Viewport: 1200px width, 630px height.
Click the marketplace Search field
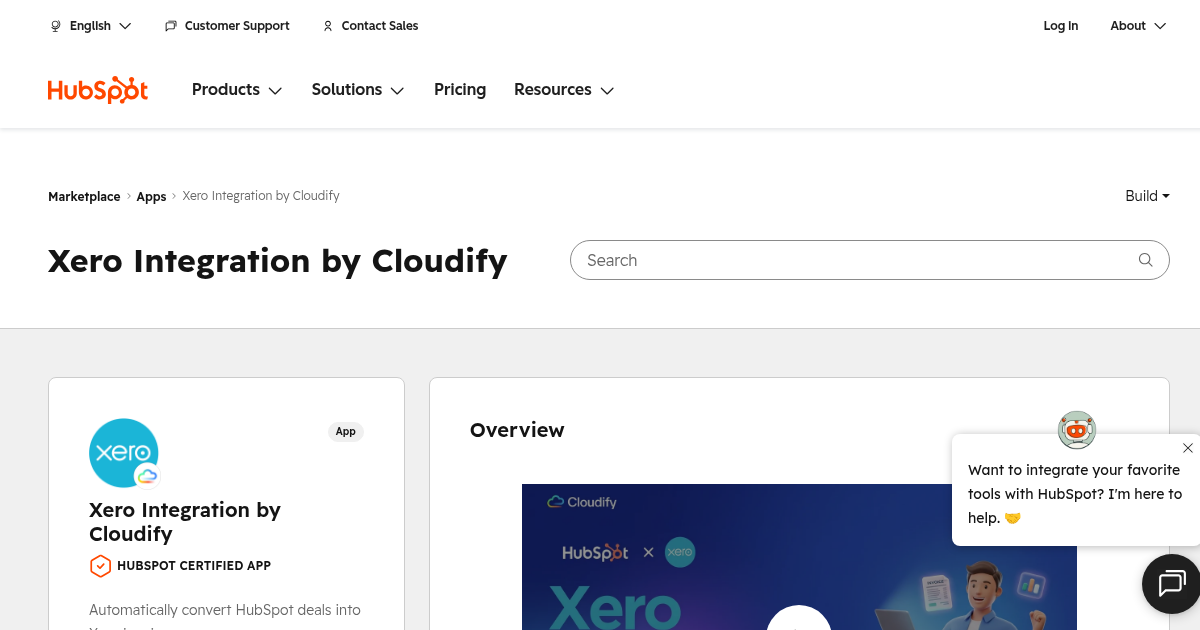point(870,260)
